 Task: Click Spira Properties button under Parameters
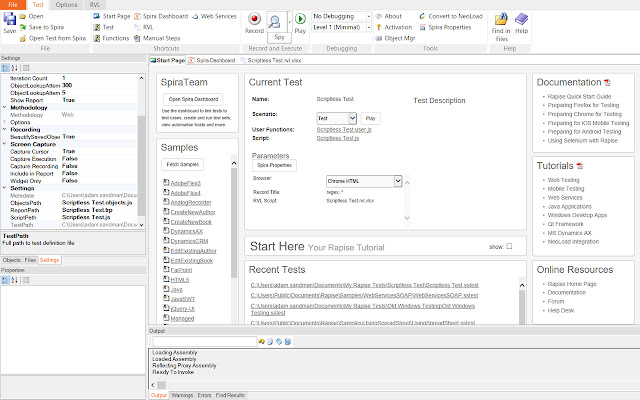click(274, 165)
